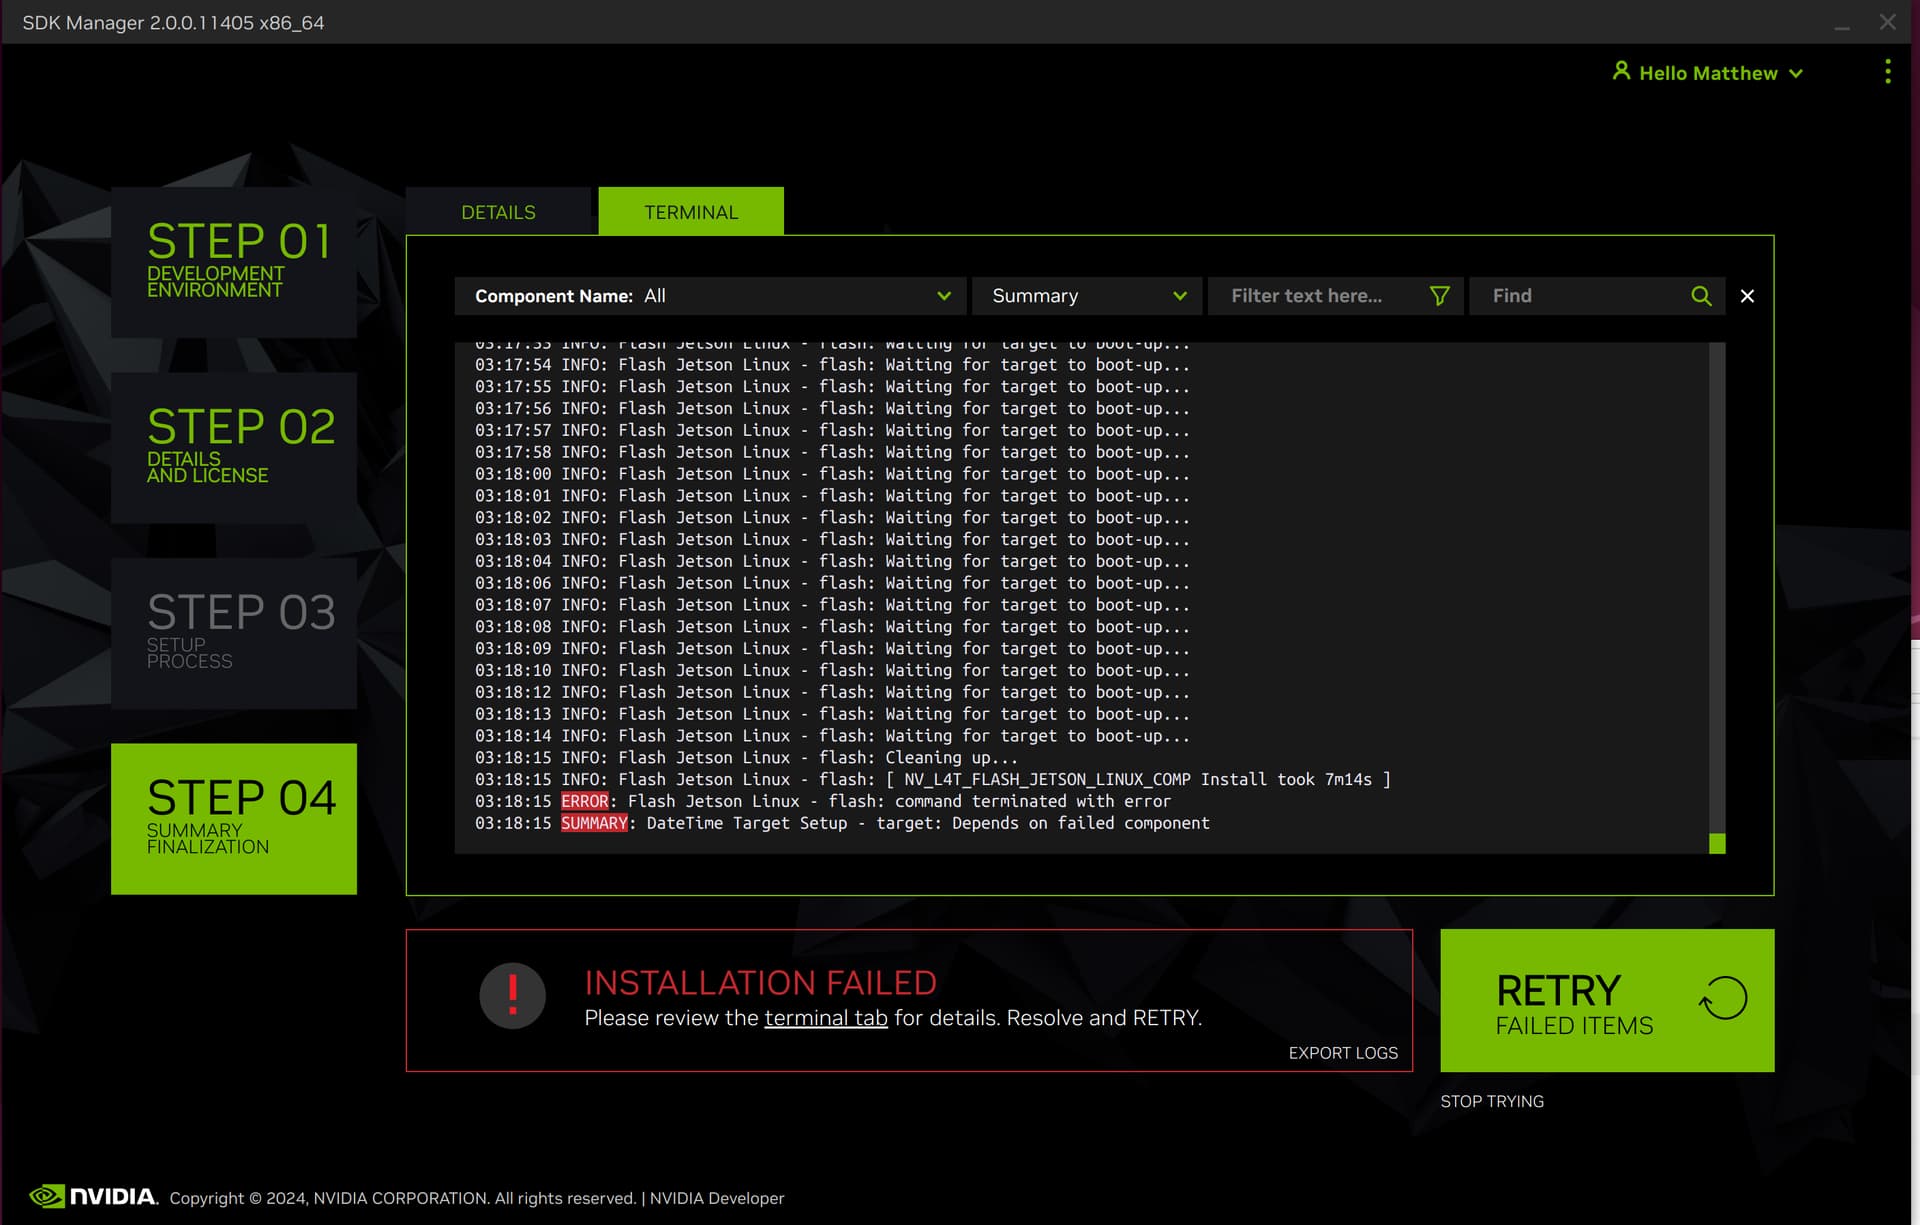Click the 'Install took 7m14s' log line

click(933, 779)
